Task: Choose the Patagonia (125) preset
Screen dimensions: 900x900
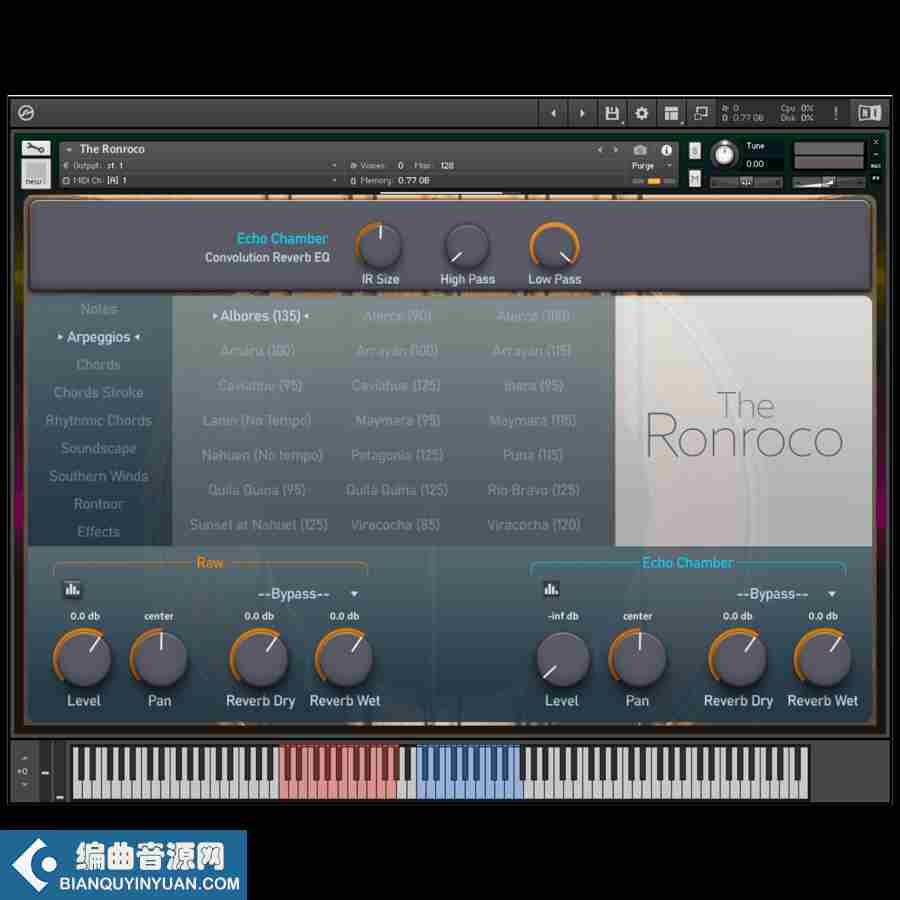Action: pos(397,455)
